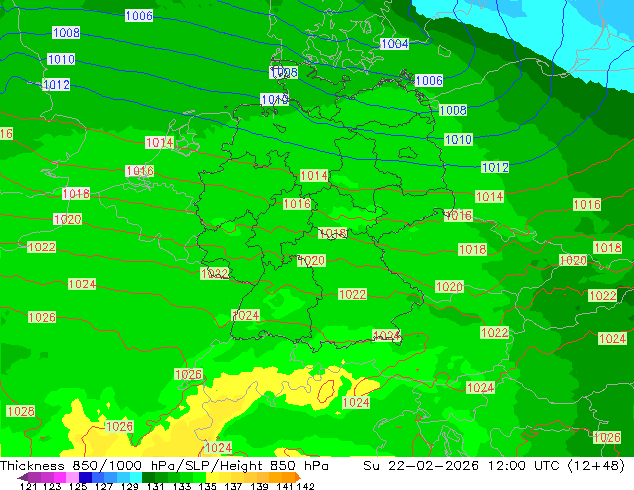Click the legend value 142
634x490 pixels.
point(306,486)
